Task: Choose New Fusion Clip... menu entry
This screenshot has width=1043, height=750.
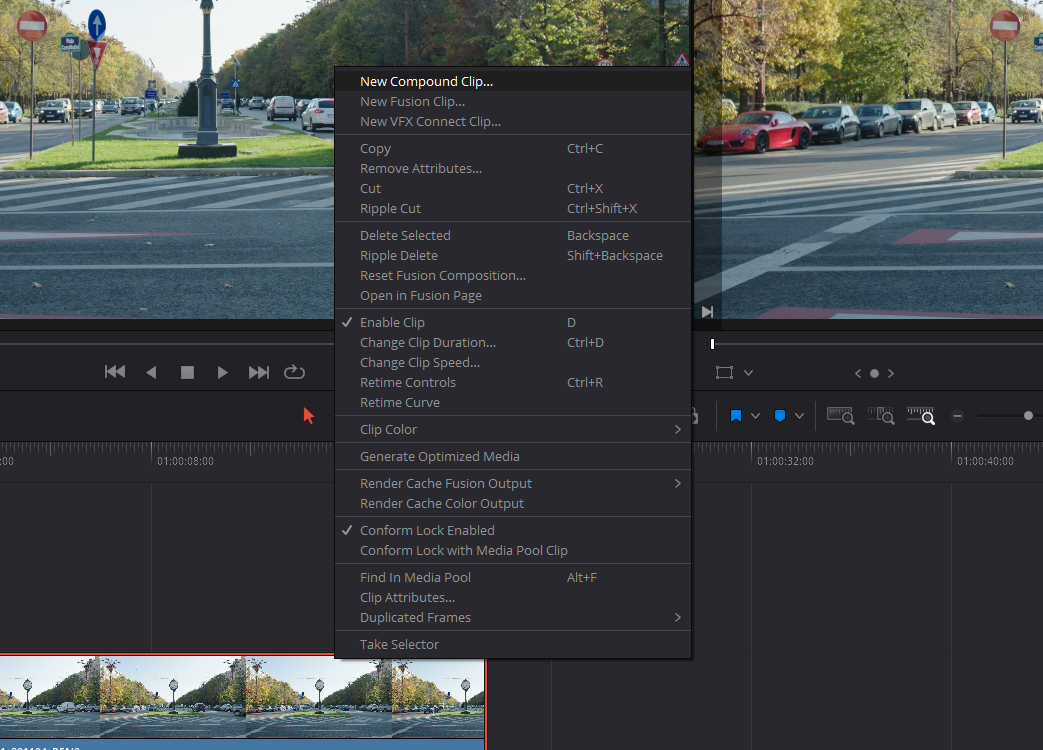Action: coord(513,101)
